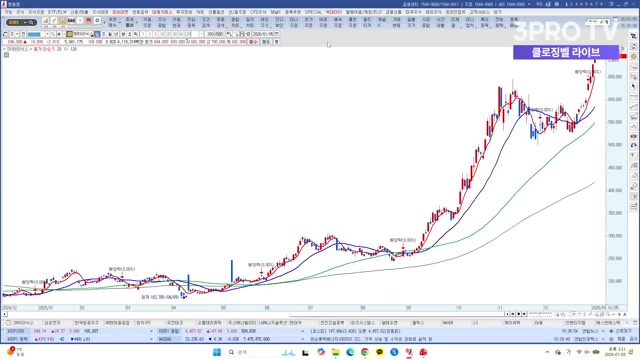Open 미니주문 from the shortcut toolbar
Screen dimensions: 640x360
pos(294,23)
